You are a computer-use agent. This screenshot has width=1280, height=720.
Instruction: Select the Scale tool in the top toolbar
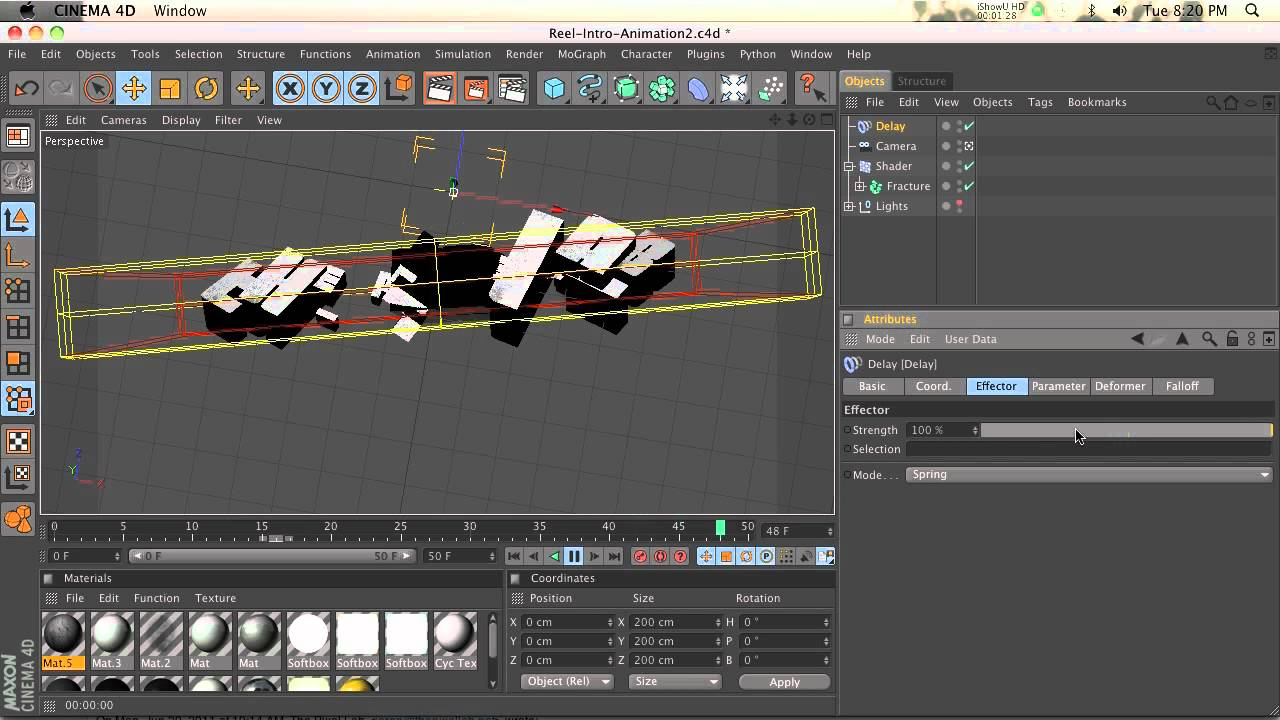pos(170,89)
